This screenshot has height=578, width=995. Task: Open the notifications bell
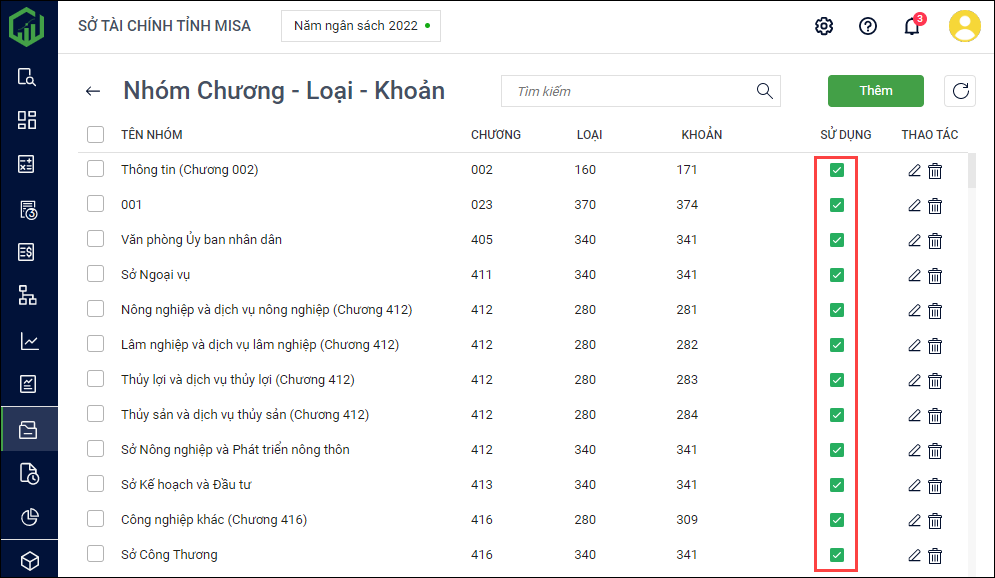click(912, 26)
